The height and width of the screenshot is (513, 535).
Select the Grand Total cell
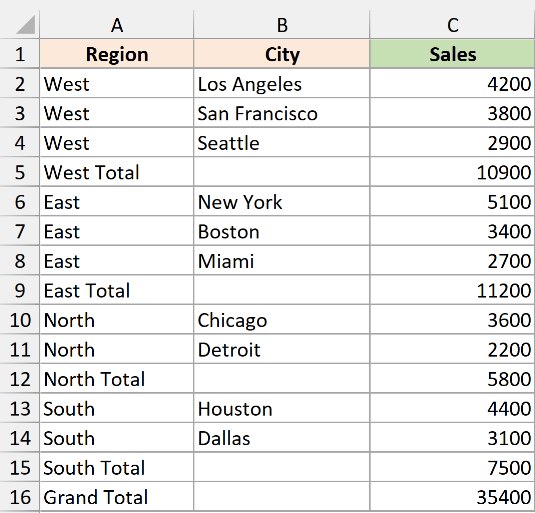coord(117,497)
